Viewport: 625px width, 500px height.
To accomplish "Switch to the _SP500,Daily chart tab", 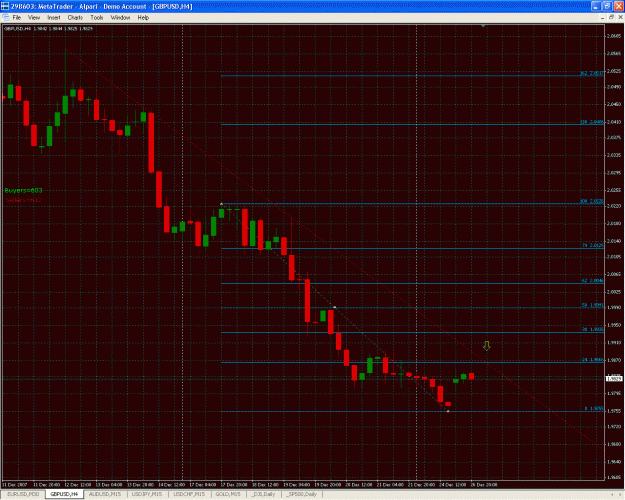I will coord(301,494).
